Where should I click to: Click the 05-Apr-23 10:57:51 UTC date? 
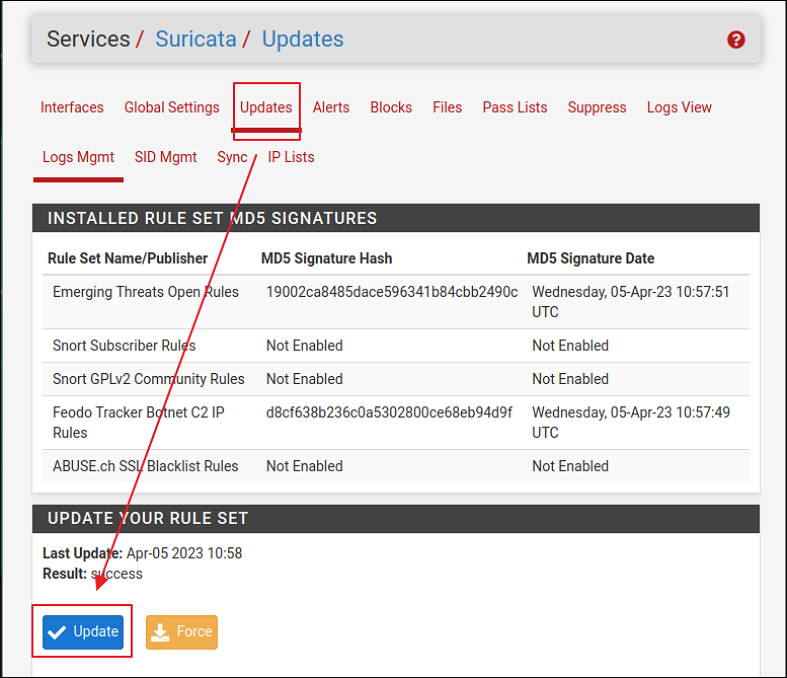click(x=631, y=302)
